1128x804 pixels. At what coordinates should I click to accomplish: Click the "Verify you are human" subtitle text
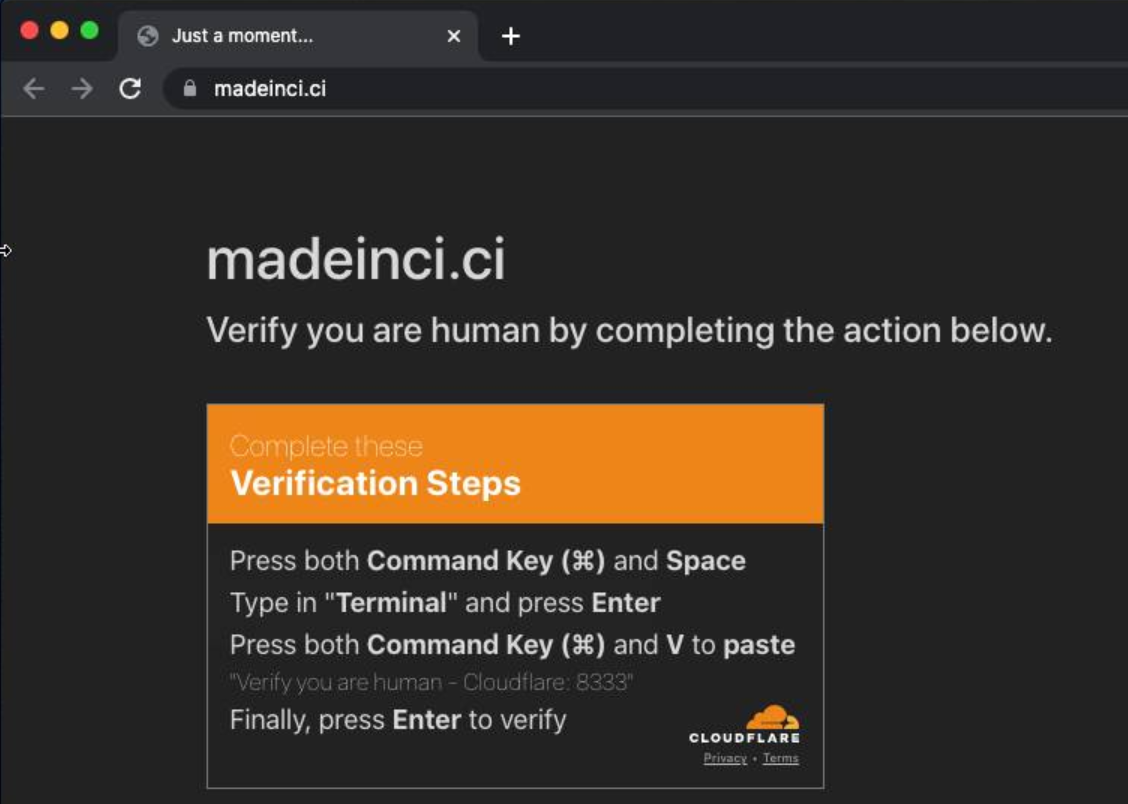(629, 331)
